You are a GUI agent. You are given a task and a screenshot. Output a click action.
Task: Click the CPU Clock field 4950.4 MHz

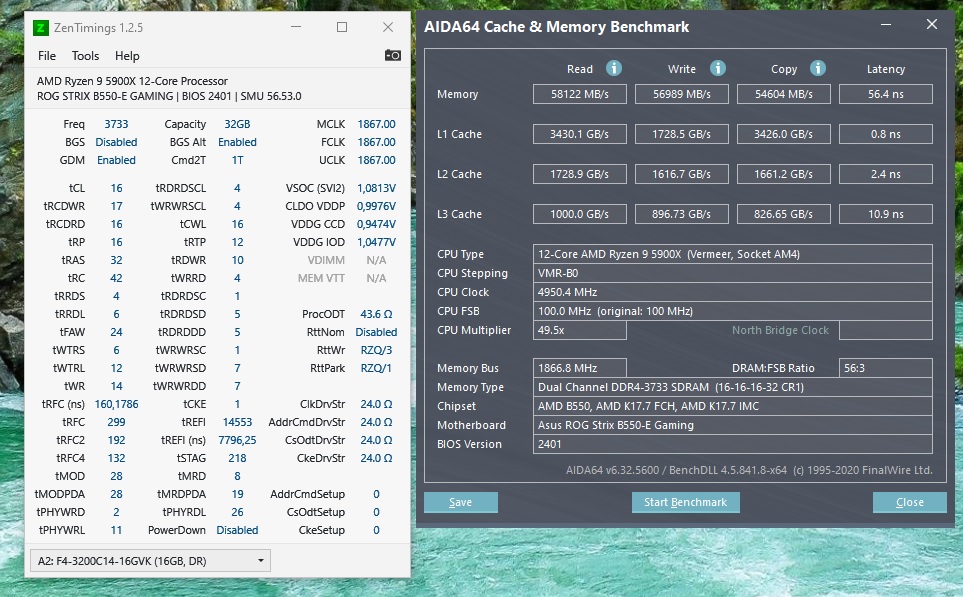pyautogui.click(x=733, y=292)
